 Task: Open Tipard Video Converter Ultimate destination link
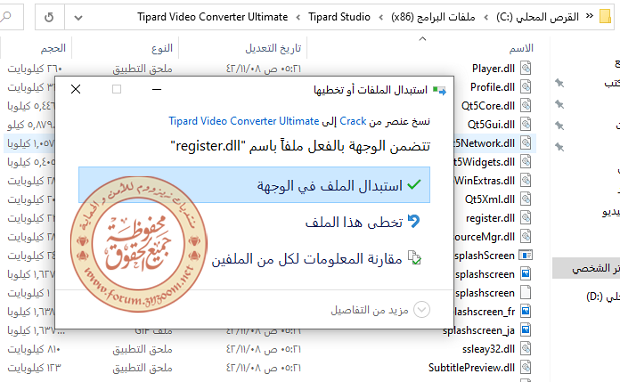pos(244,121)
